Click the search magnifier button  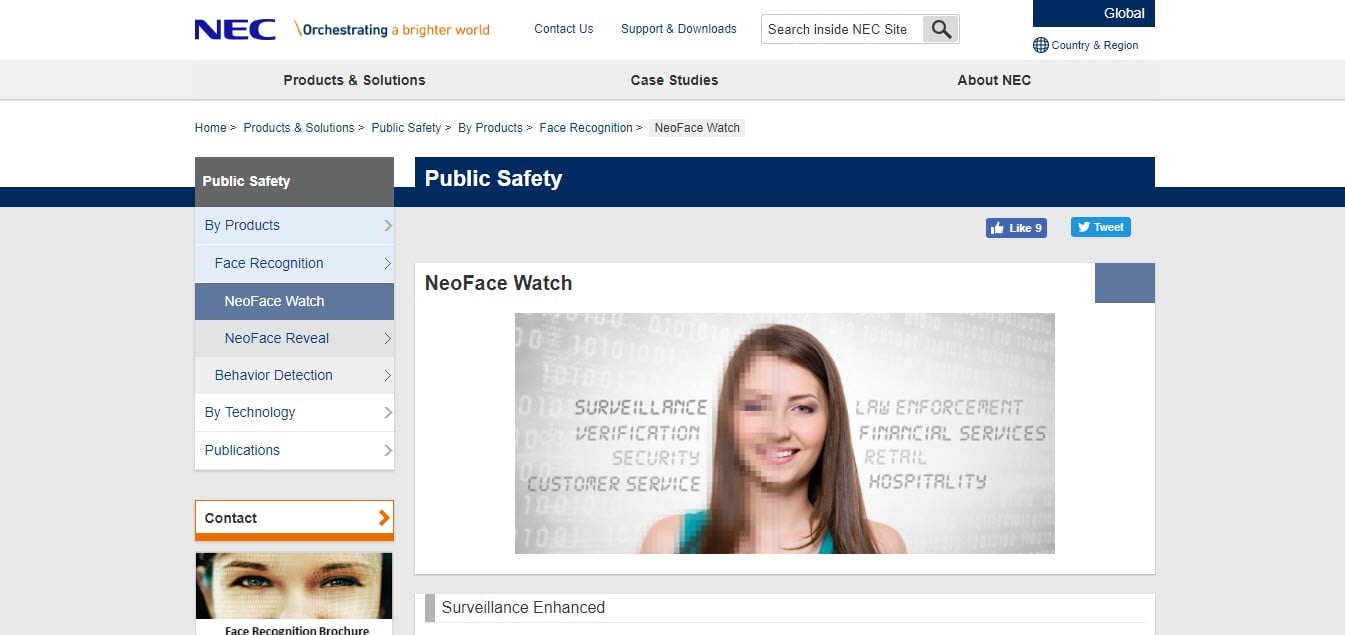tap(940, 29)
